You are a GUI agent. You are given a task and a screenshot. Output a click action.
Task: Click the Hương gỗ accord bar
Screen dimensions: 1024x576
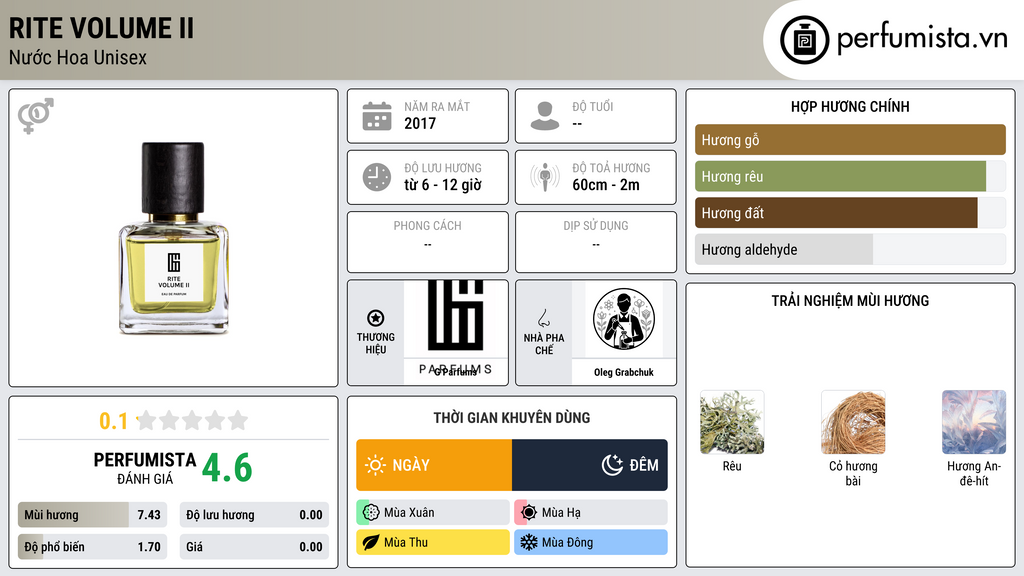[x=850, y=140]
